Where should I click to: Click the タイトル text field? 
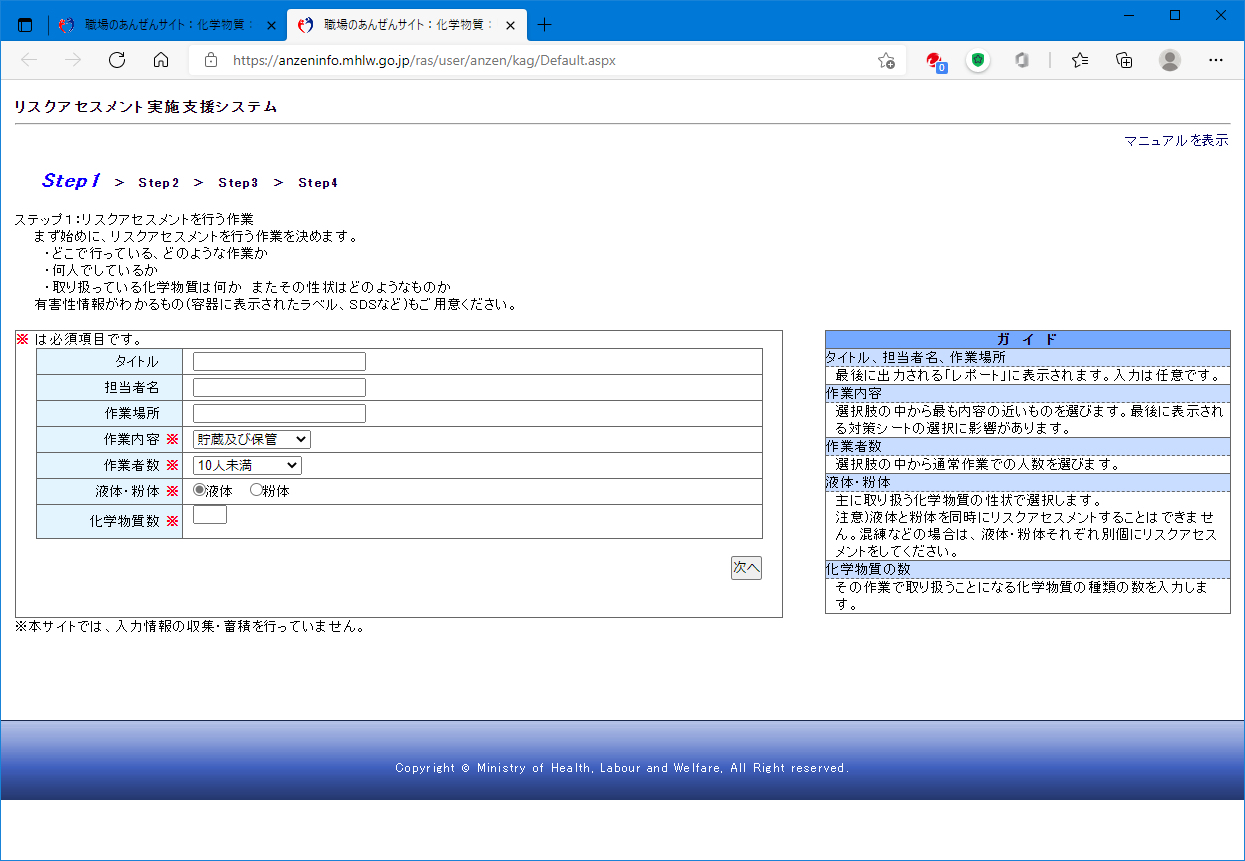point(279,362)
